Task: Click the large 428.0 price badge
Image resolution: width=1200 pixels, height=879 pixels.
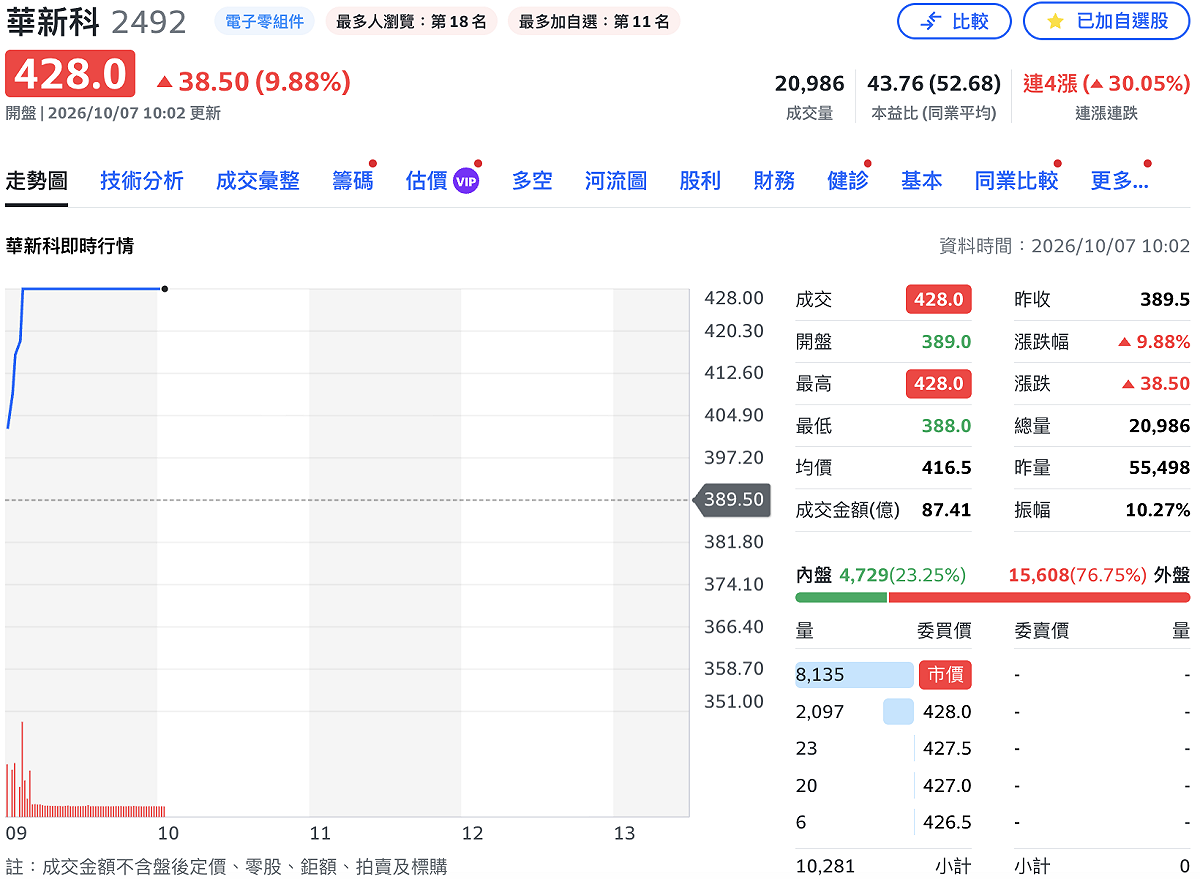Action: click(70, 74)
